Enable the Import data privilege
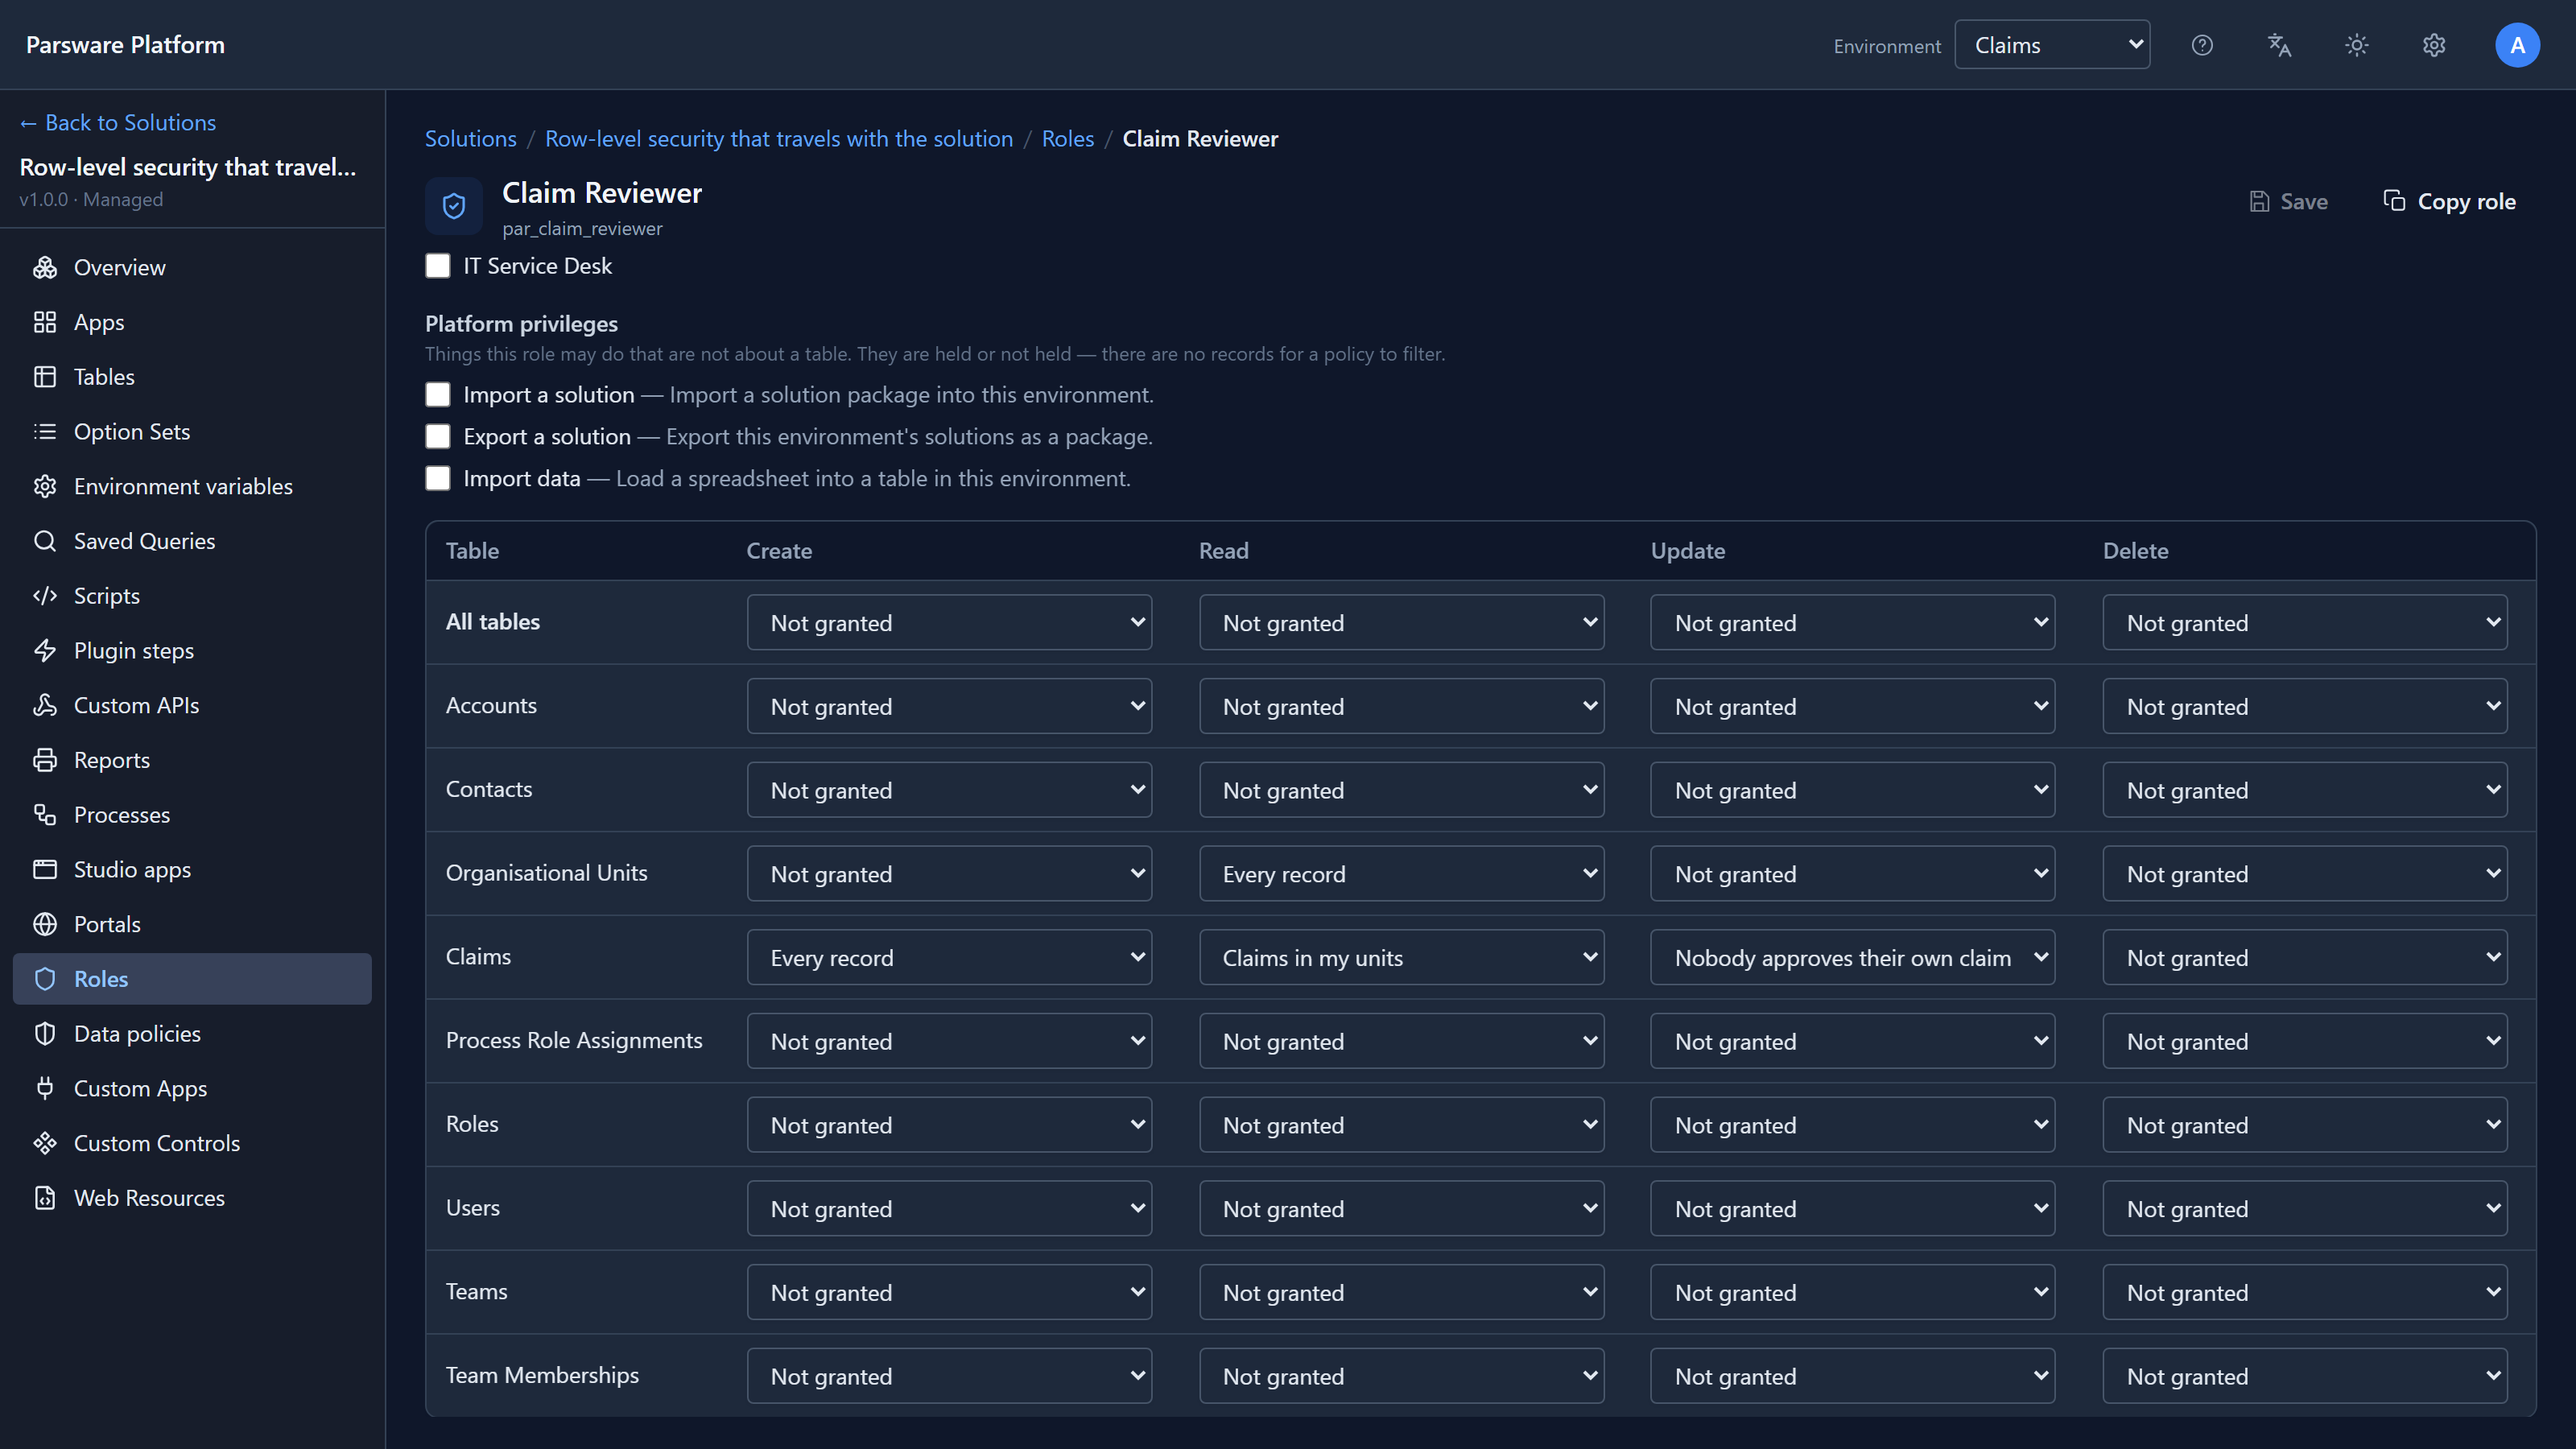The height and width of the screenshot is (1449, 2576). (438, 479)
